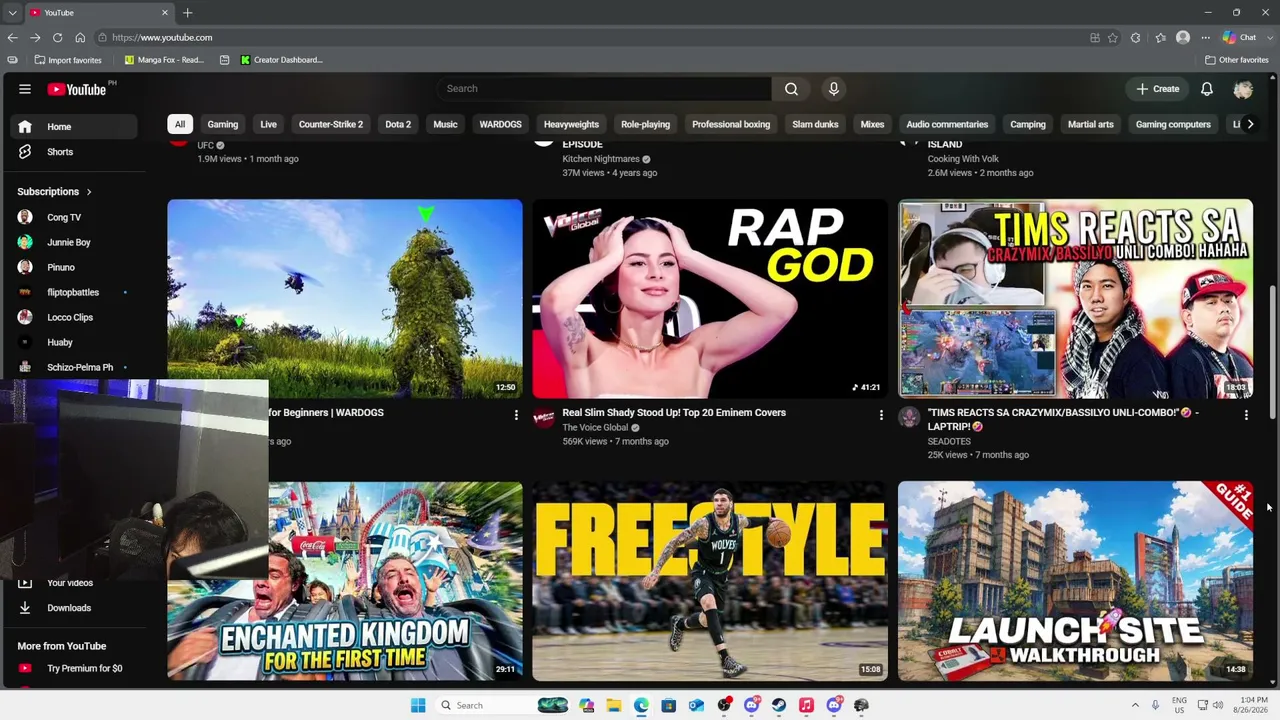Open action menu for TIMS REACTS video
Screen dimensions: 1280x720
[x=1246, y=414]
